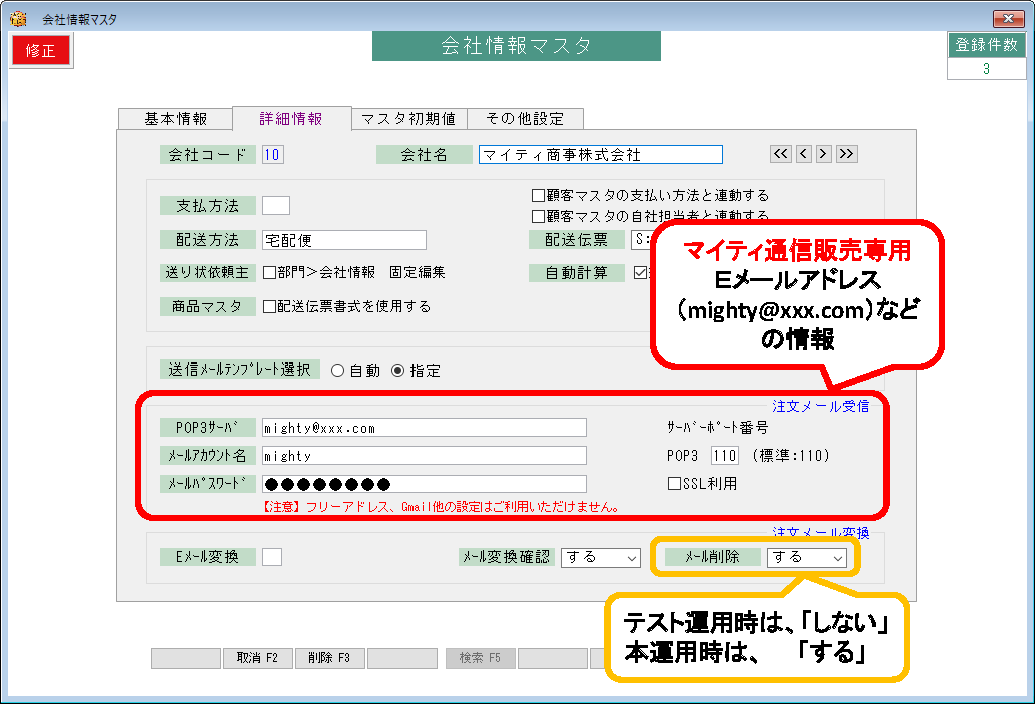1035x704 pixels.
Task: Jump to last record with >> button
Action: click(x=847, y=154)
